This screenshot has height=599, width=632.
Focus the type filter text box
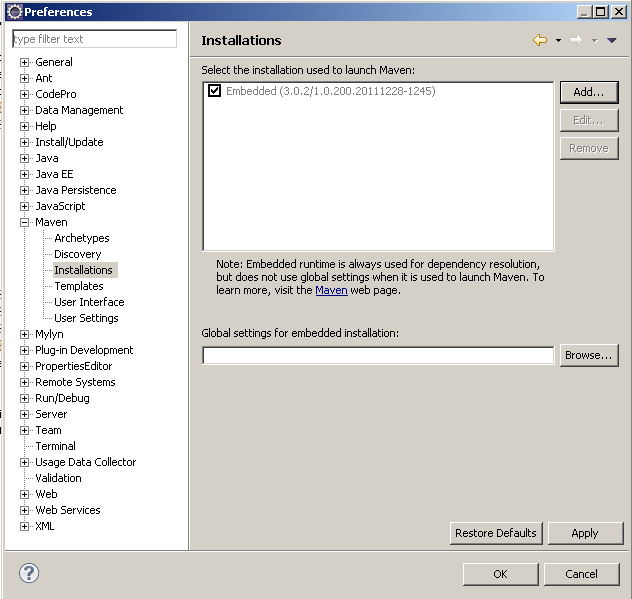(94, 39)
